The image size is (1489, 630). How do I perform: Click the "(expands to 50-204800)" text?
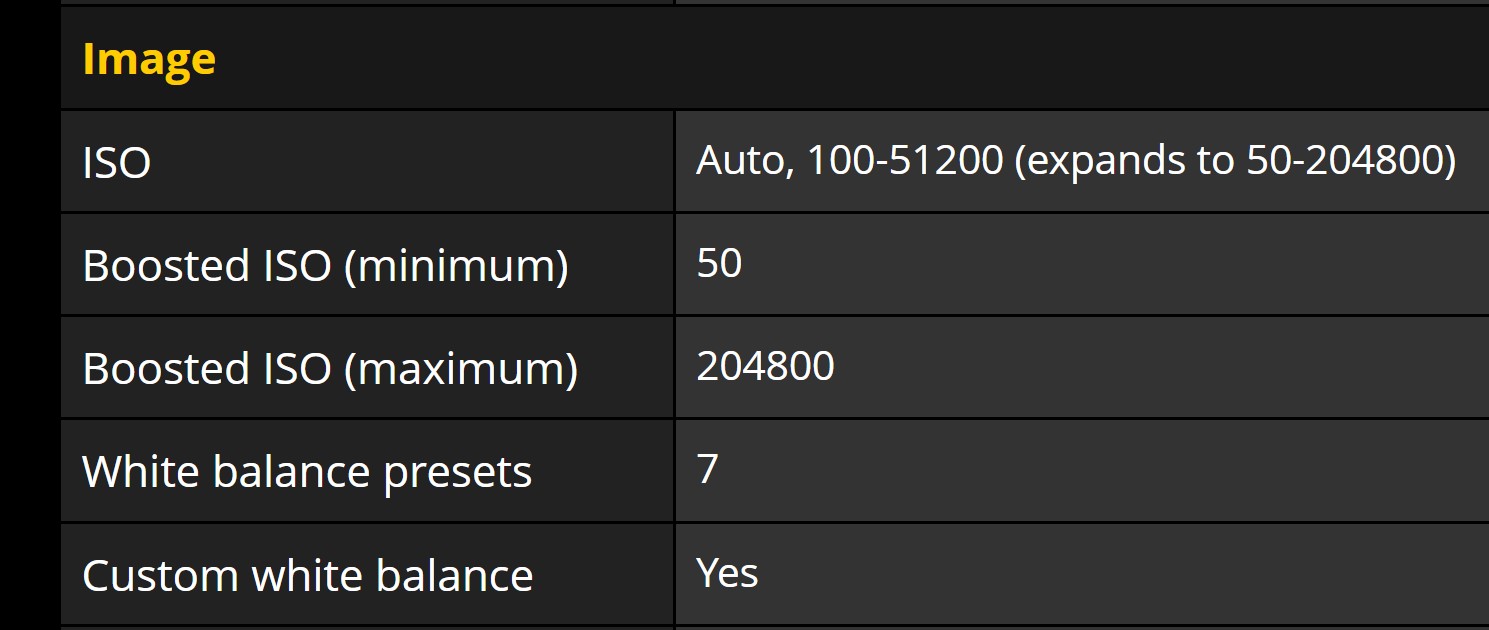(1235, 161)
